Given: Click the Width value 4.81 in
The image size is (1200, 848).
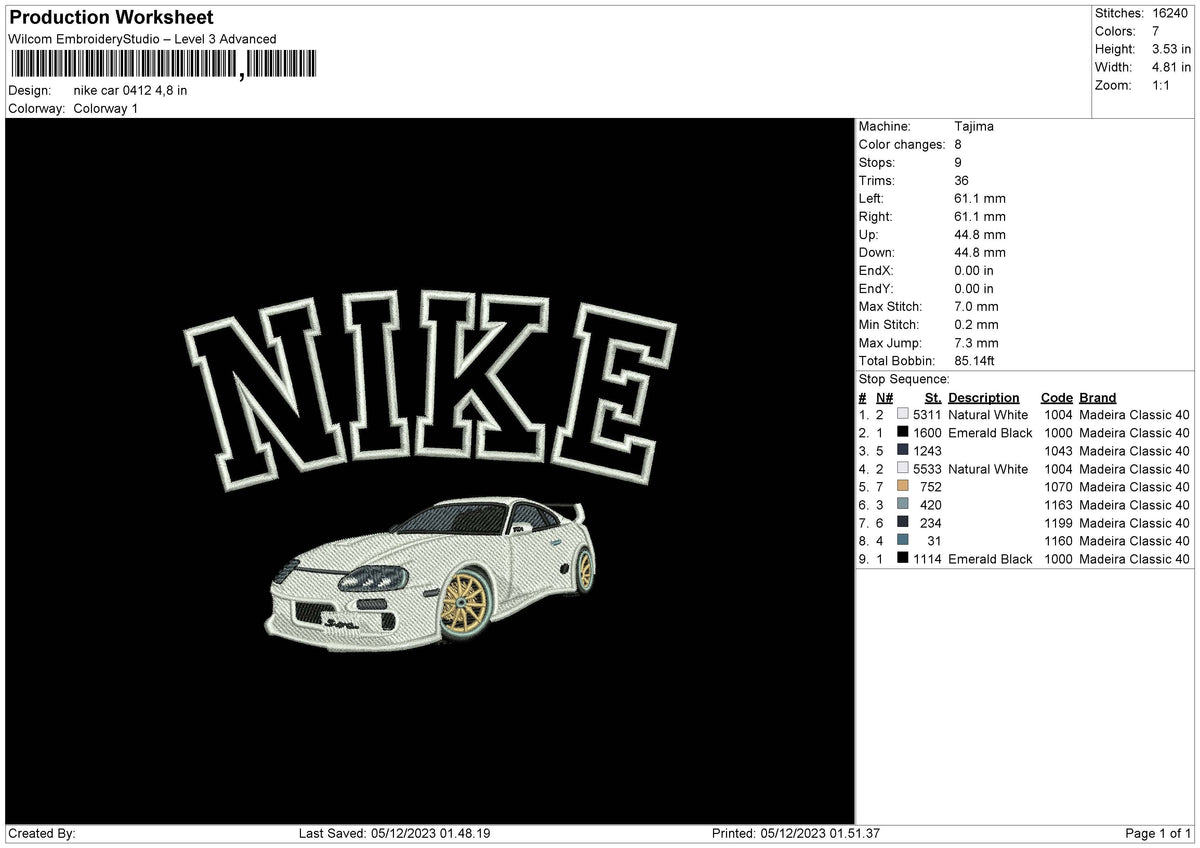Looking at the screenshot, I should tap(1172, 67).
